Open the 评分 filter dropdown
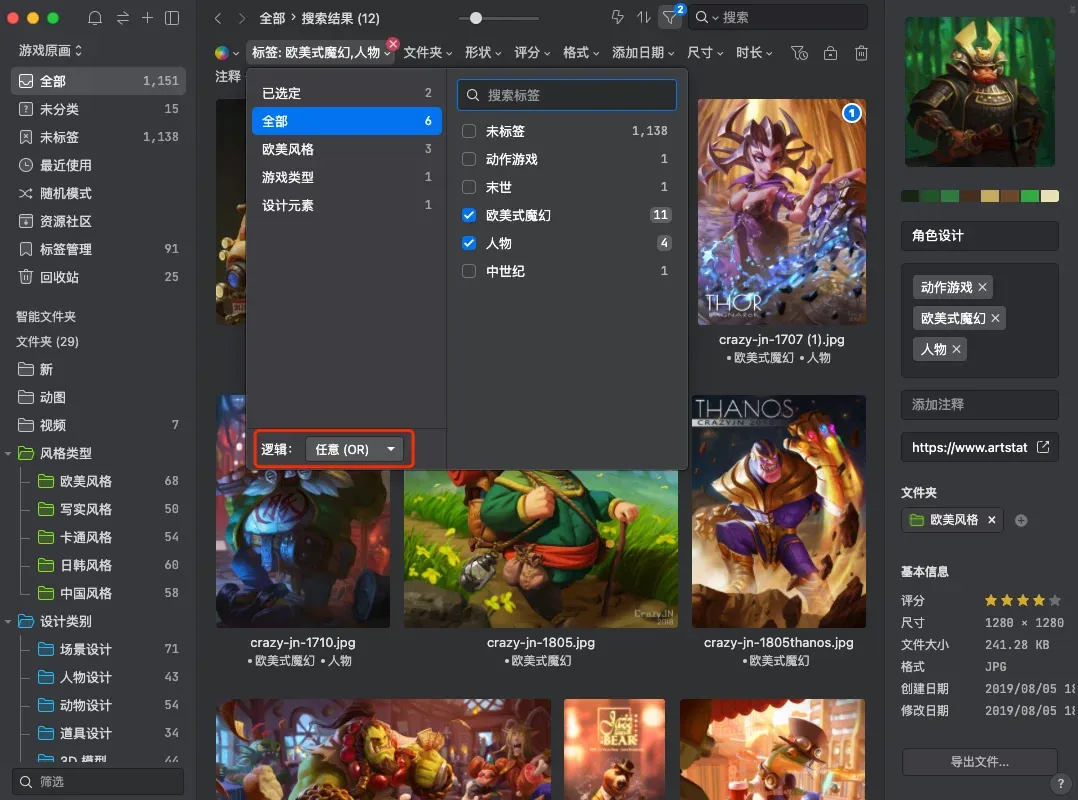The height and width of the screenshot is (800, 1078). [x=532, y=53]
